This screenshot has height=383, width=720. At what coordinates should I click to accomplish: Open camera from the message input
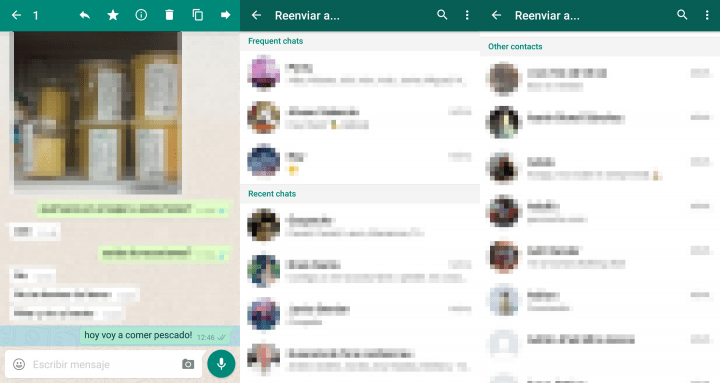(188, 364)
